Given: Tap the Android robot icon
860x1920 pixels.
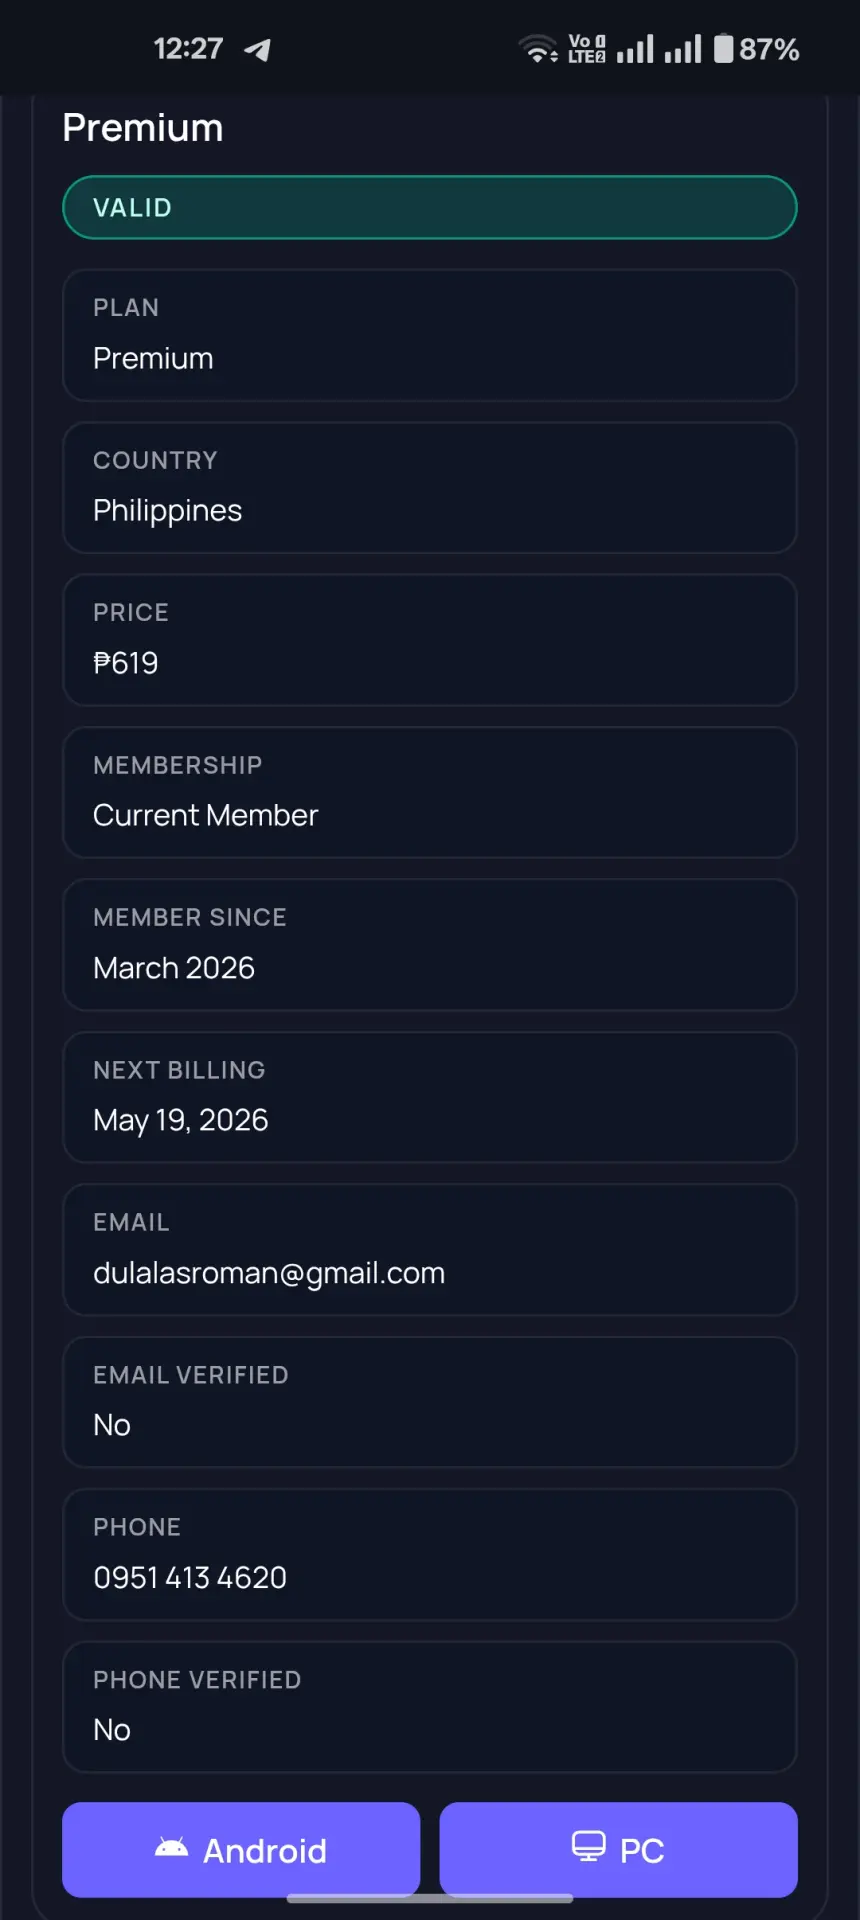Looking at the screenshot, I should pyautogui.click(x=171, y=1848).
